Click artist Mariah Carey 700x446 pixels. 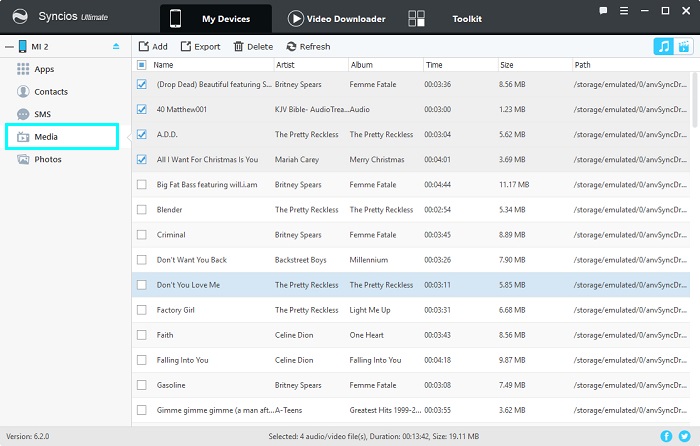pos(297,159)
